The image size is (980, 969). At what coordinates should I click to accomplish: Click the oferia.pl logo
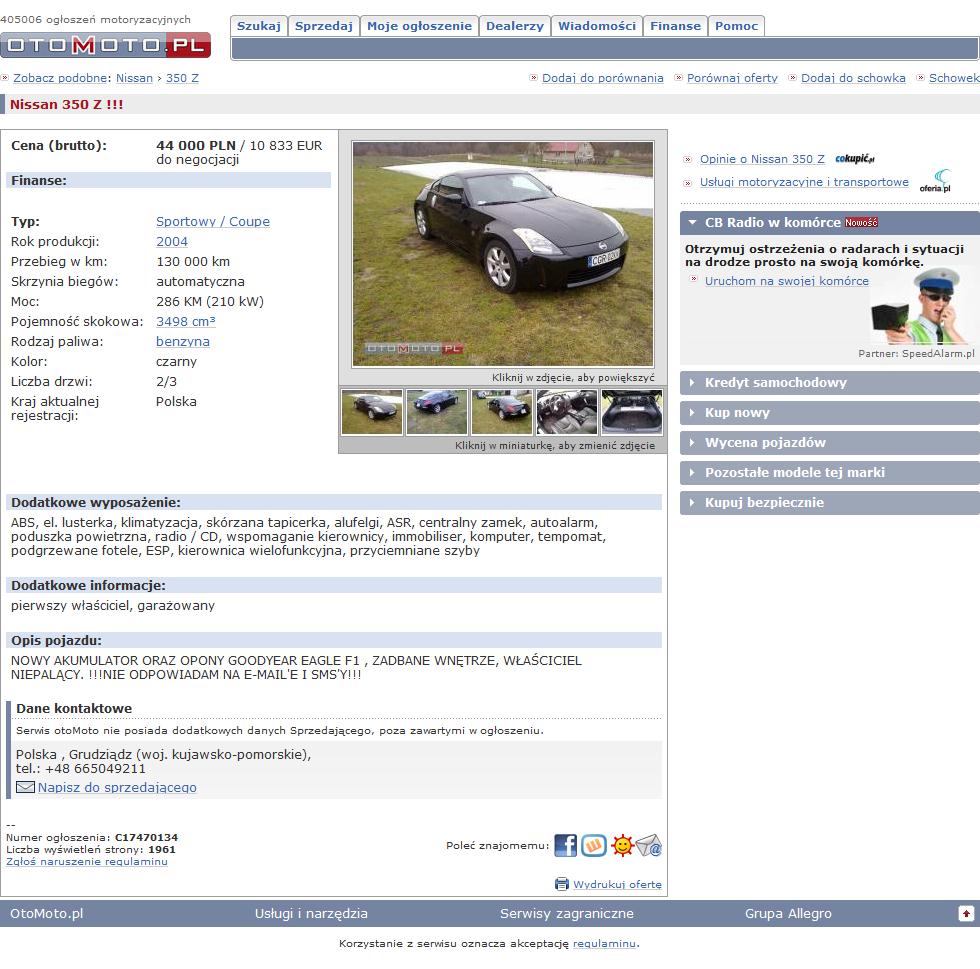pos(935,181)
